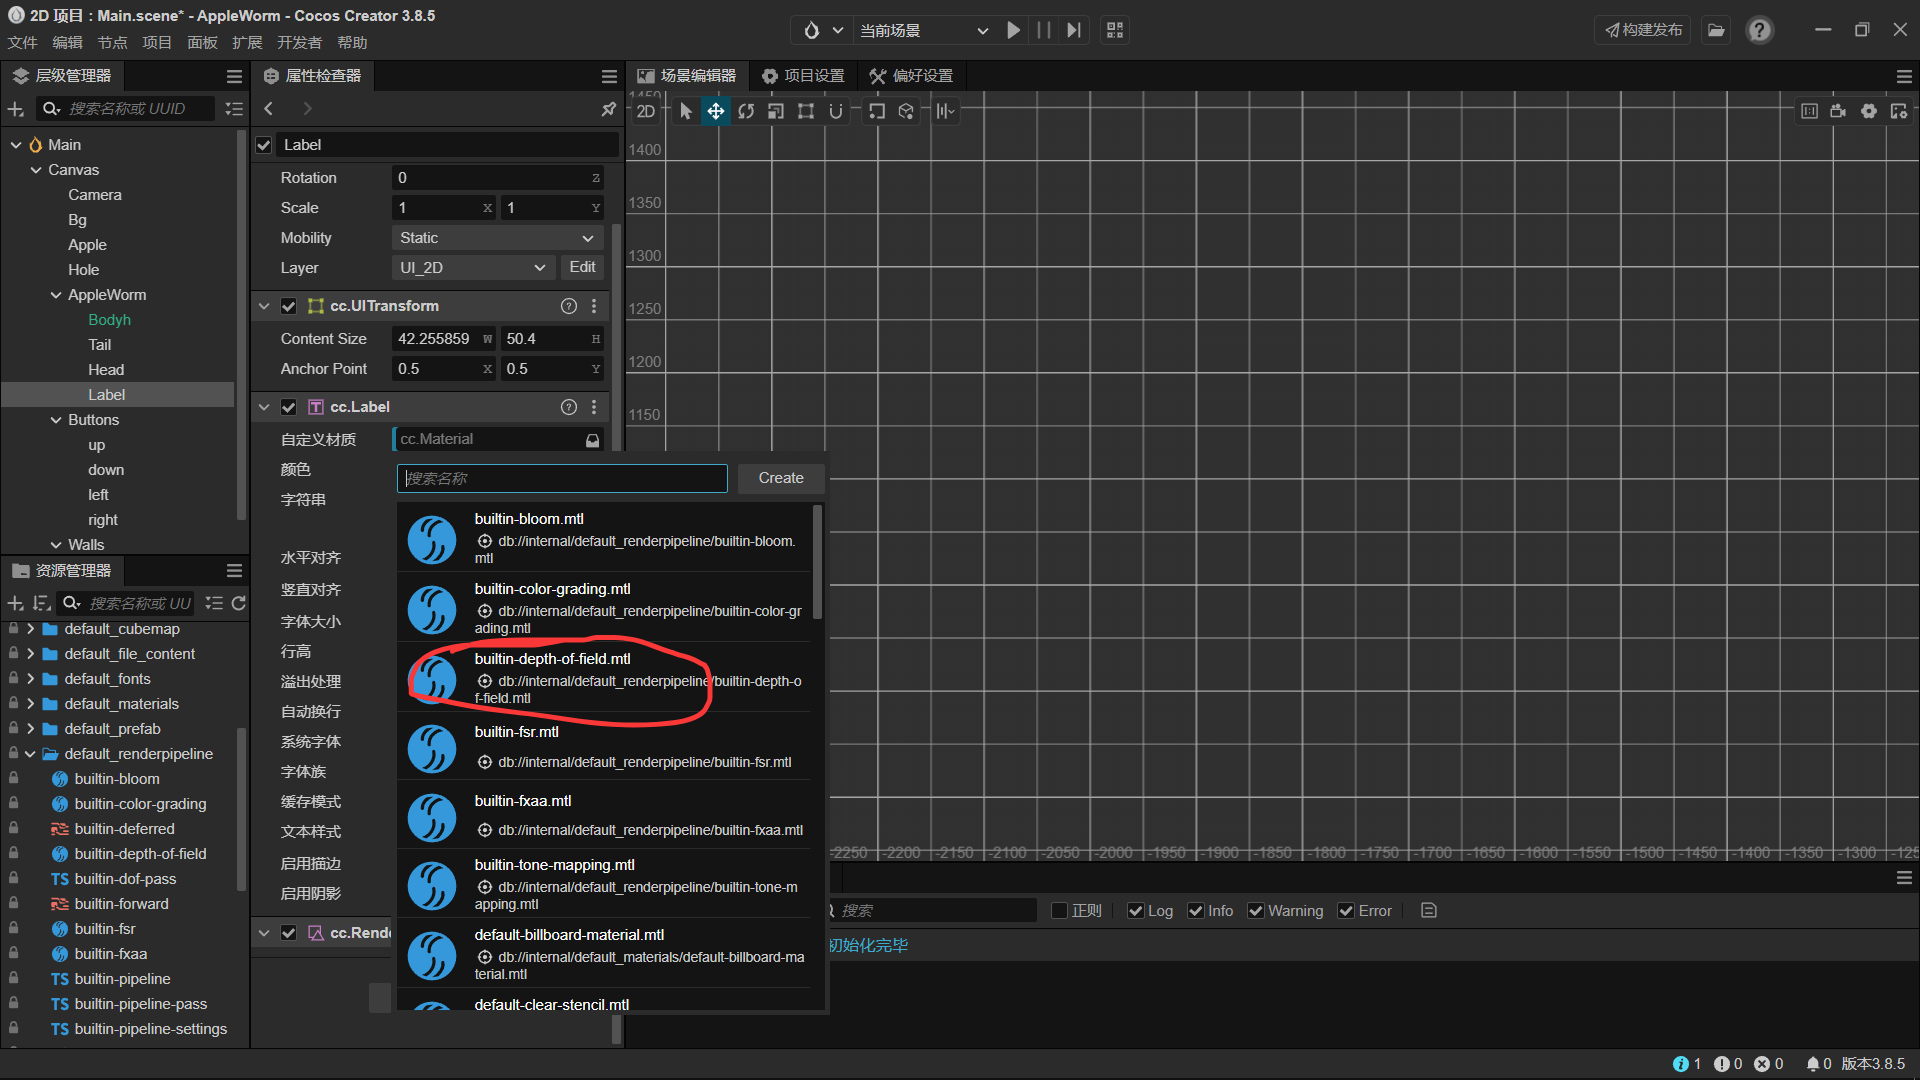This screenshot has height=1080, width=1920.
Task: Select the rotate tool in scene toolbar
Action: 746,111
